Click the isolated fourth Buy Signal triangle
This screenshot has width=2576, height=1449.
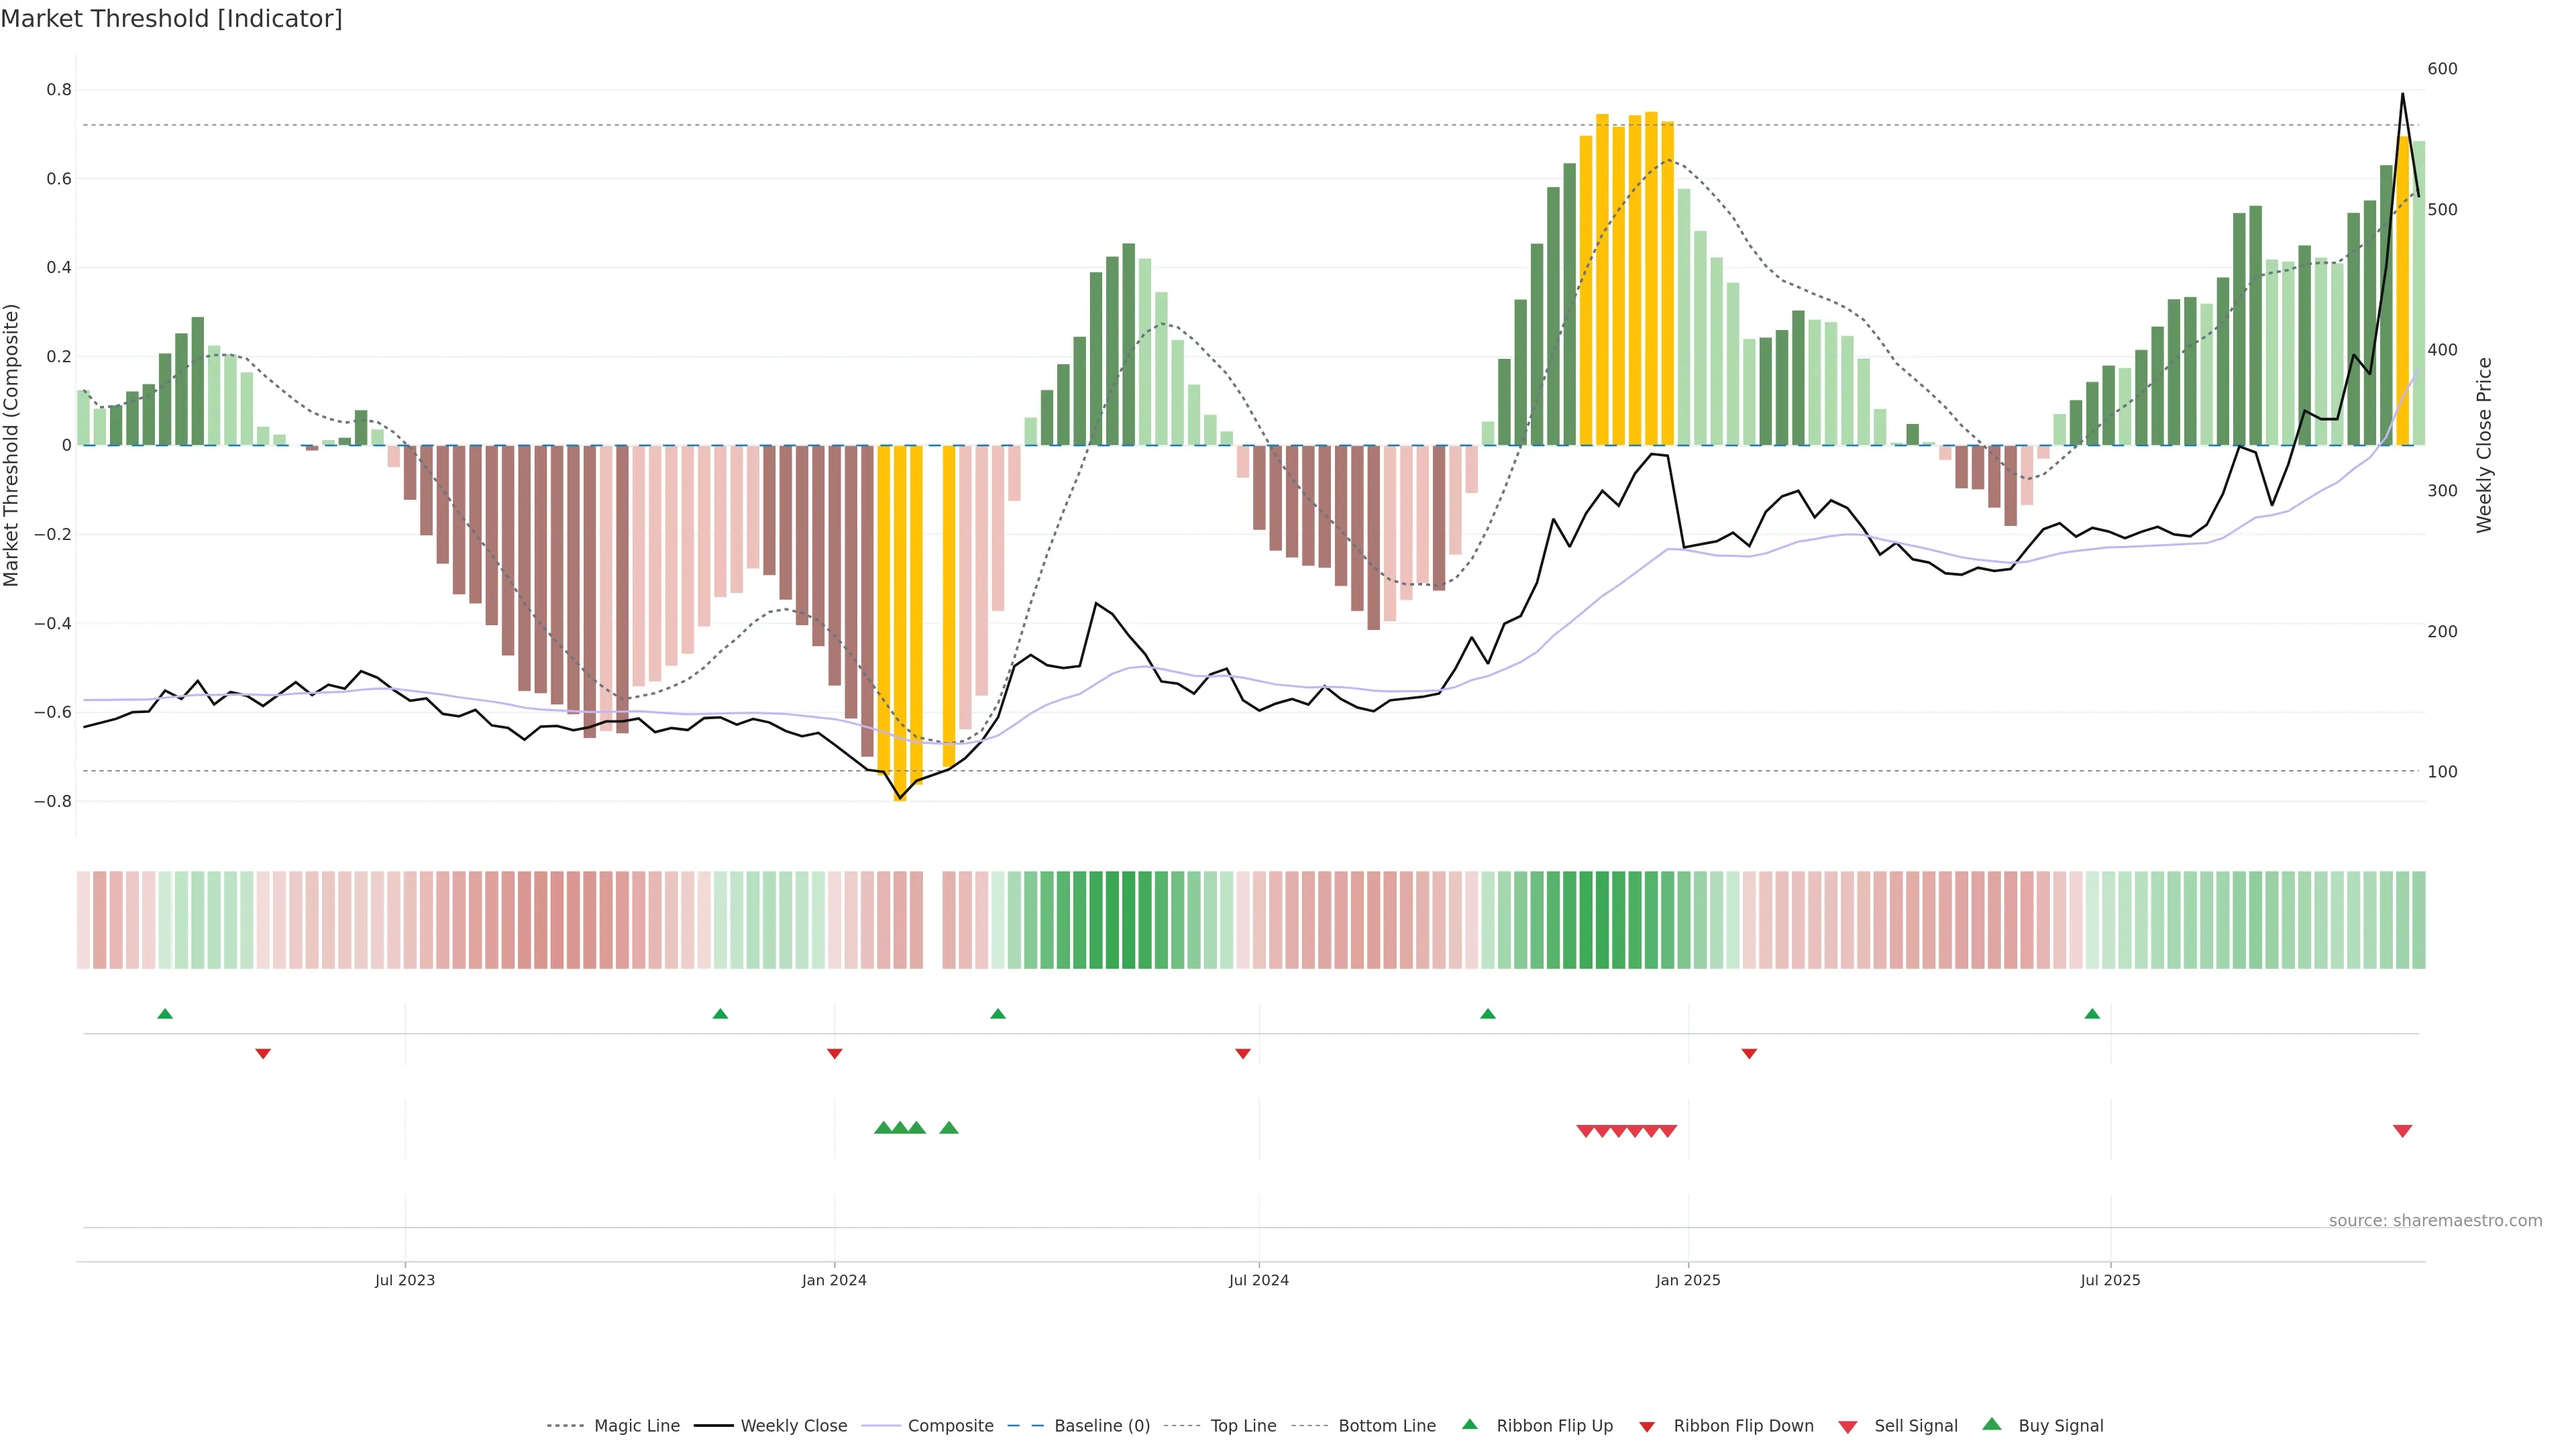pos(949,1128)
